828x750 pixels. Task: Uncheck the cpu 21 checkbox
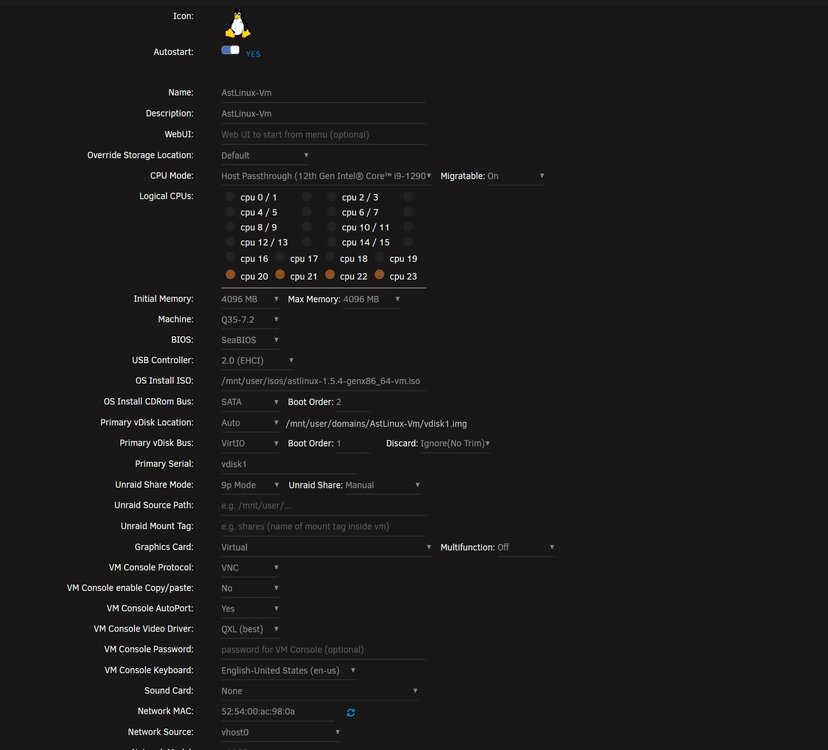(280, 275)
